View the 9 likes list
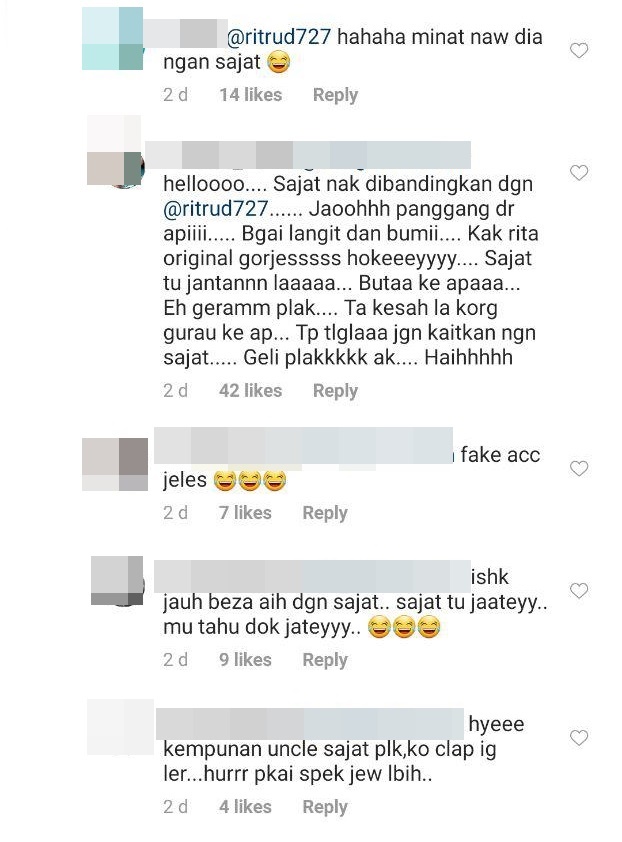 point(245,660)
